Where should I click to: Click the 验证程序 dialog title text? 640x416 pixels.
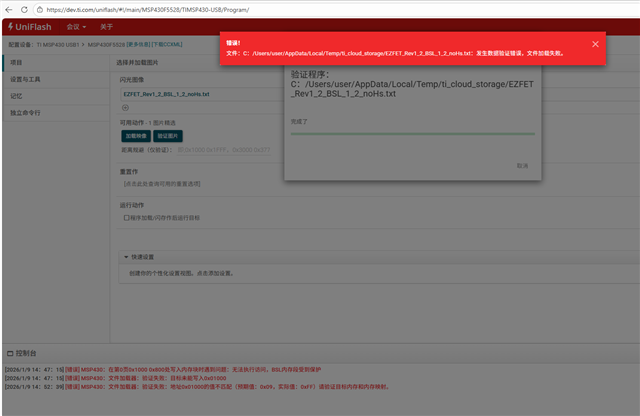[x=310, y=74]
